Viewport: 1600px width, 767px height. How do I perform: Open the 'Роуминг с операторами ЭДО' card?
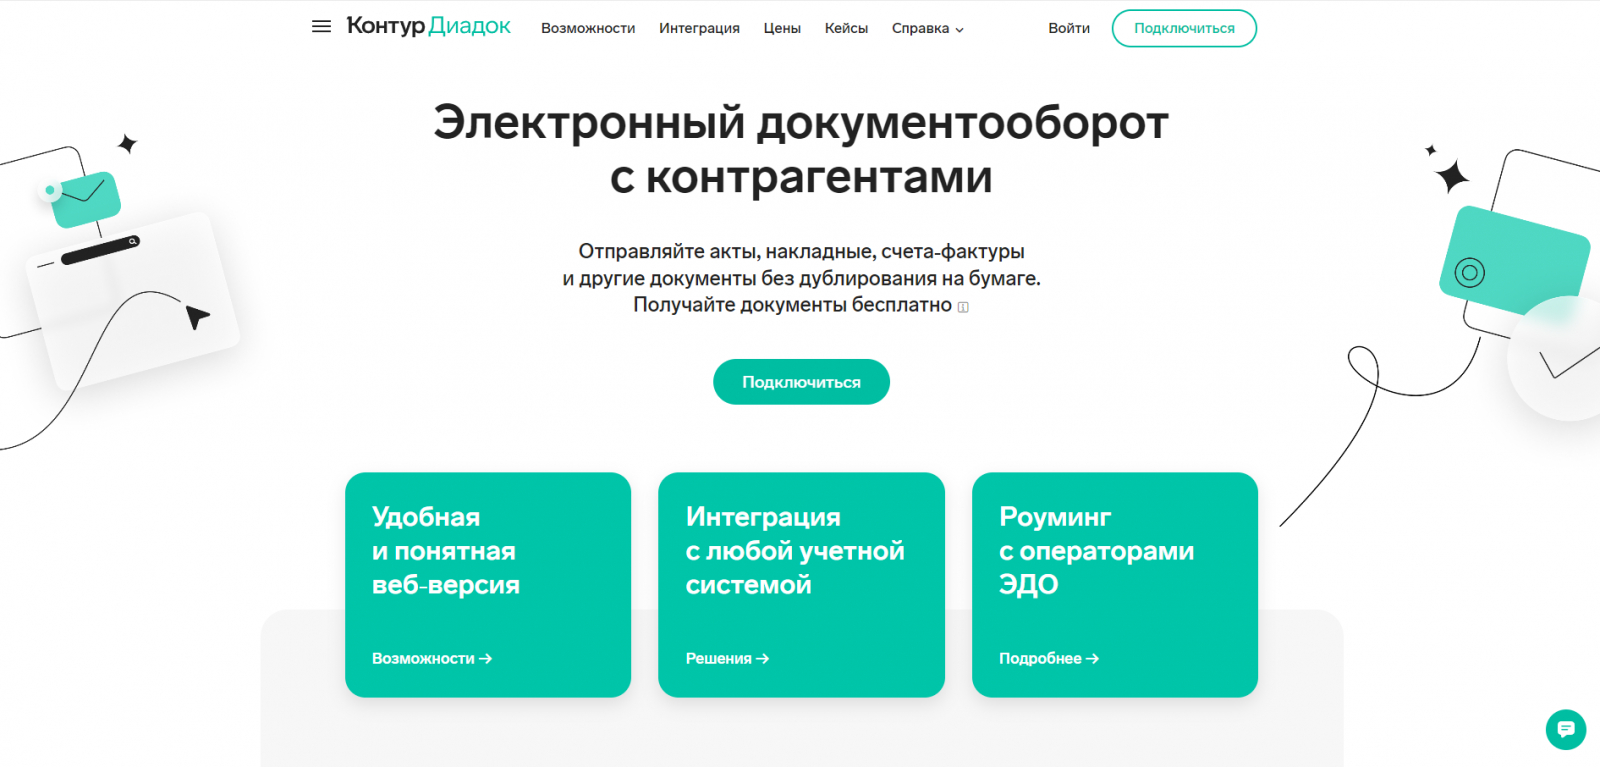(1115, 585)
